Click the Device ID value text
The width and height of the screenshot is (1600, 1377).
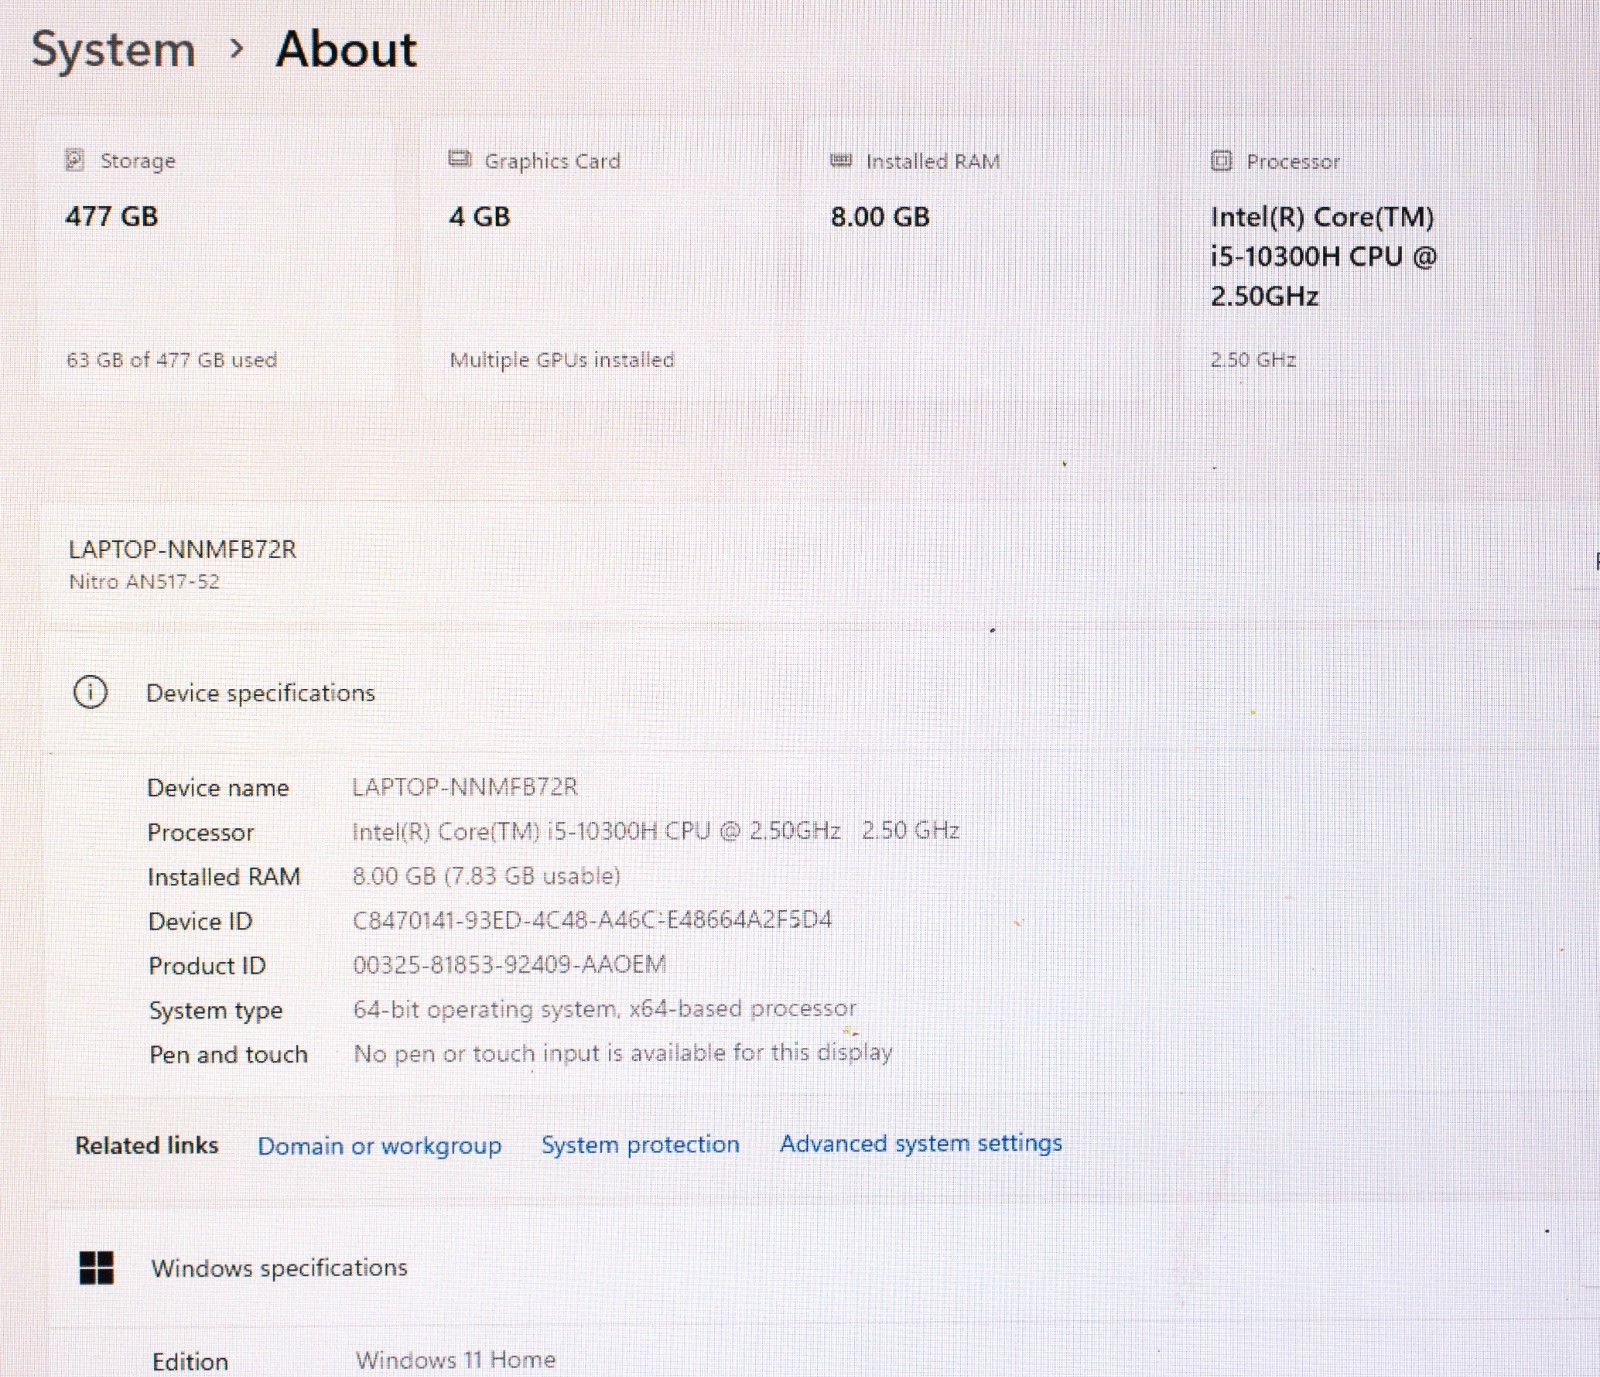pyautogui.click(x=592, y=920)
